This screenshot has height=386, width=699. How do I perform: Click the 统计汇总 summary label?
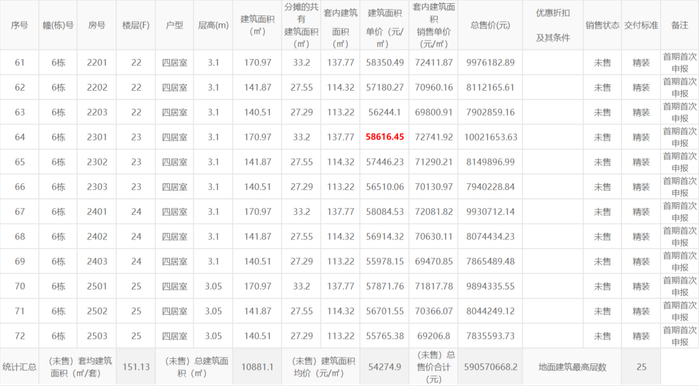coord(19,367)
